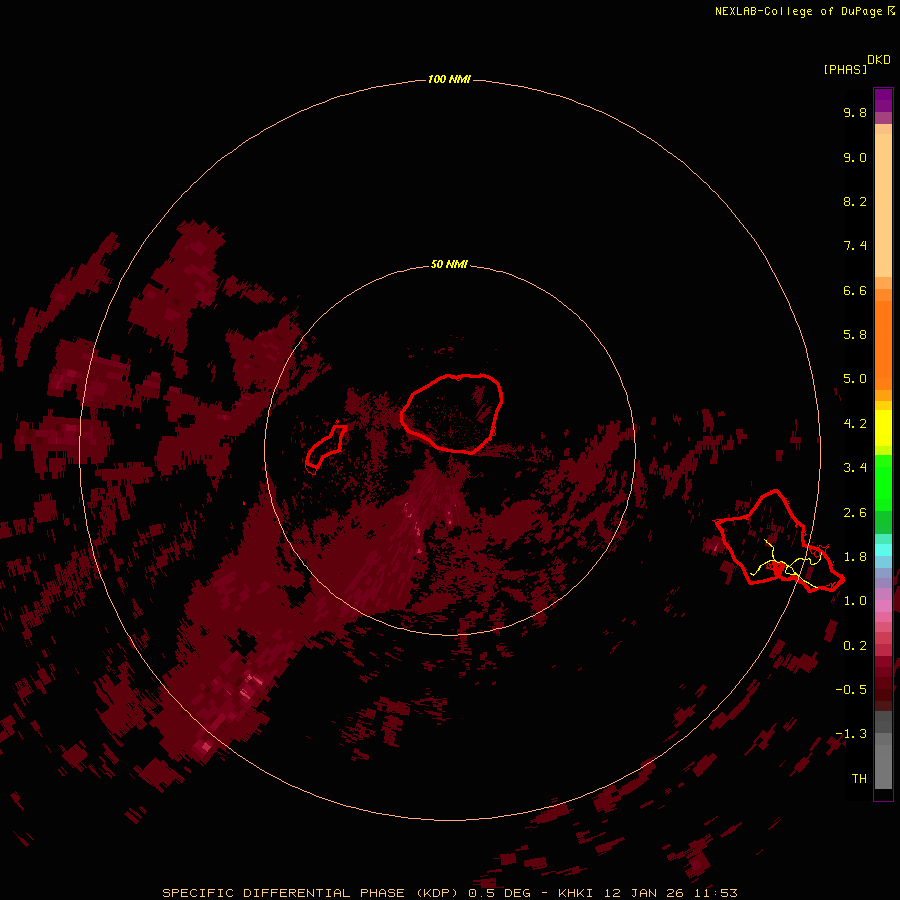The width and height of the screenshot is (900, 900).
Task: Click the -1.3 value on the color scale
Action: pyautogui.click(x=851, y=734)
